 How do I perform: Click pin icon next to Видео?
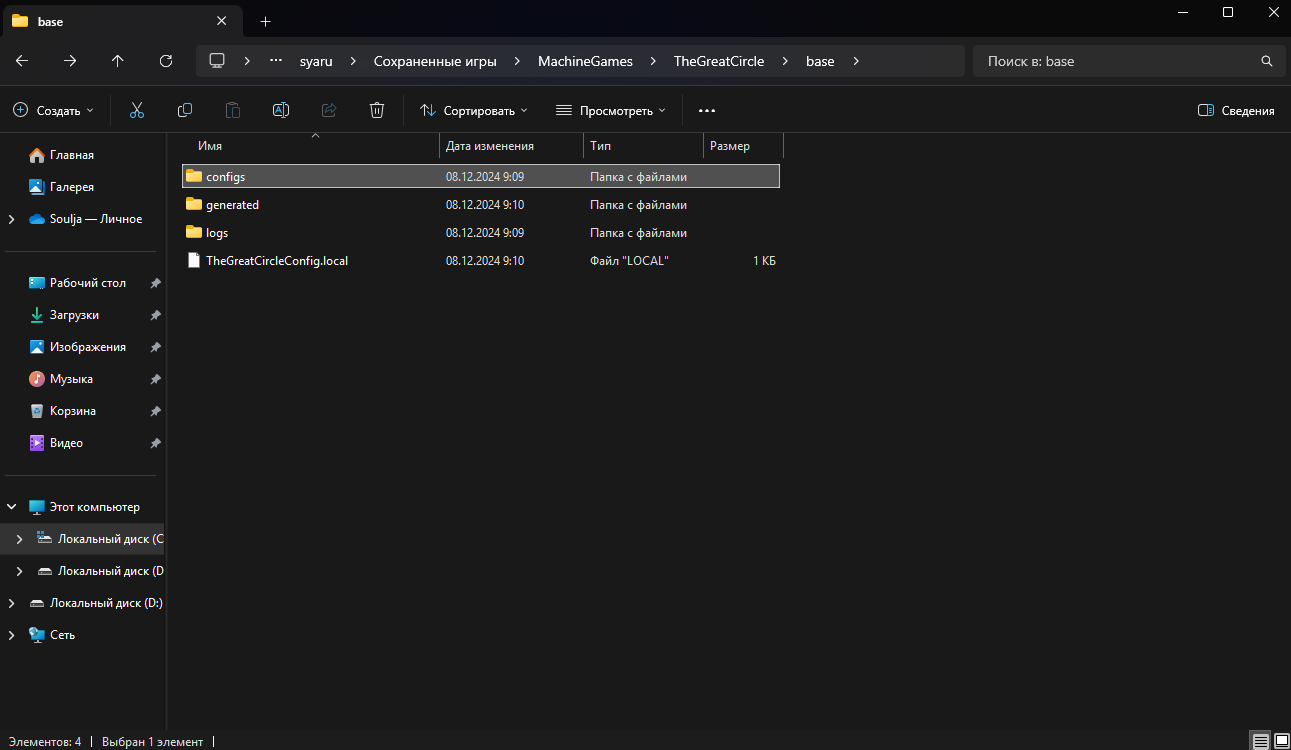(x=155, y=443)
